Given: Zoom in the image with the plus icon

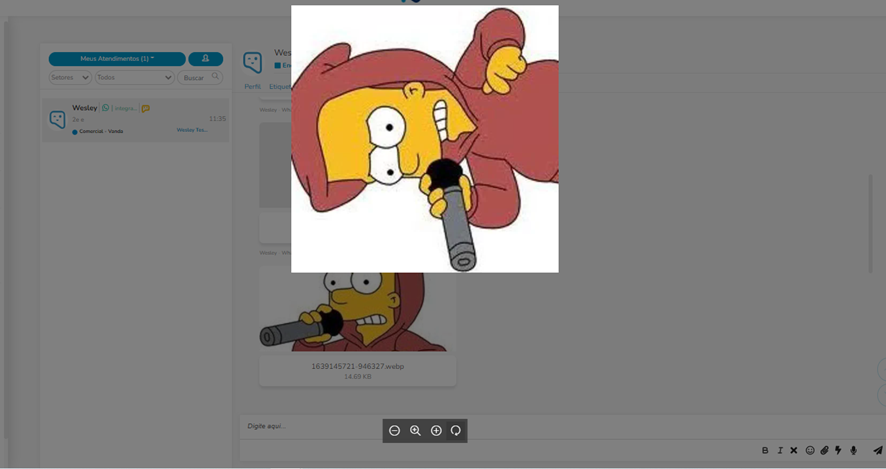Looking at the screenshot, I should (436, 431).
